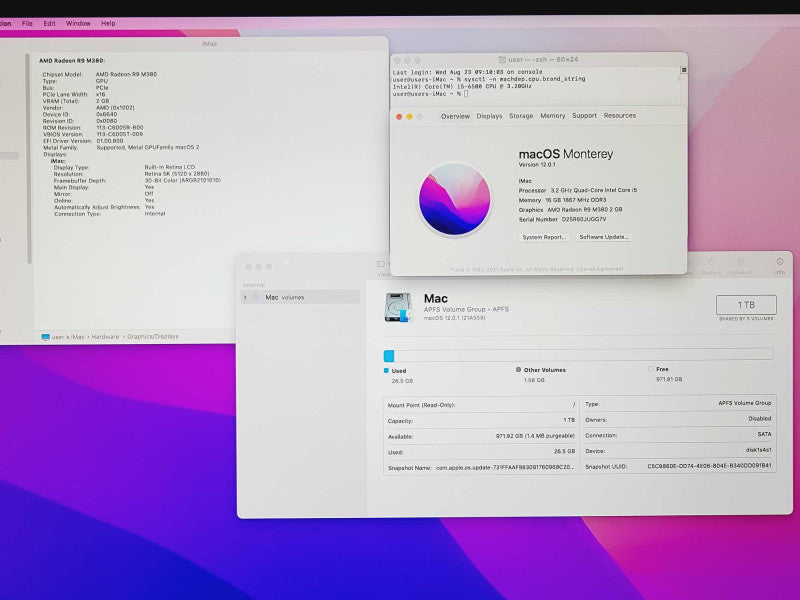Open the Help menu in the menu bar

coord(108,23)
